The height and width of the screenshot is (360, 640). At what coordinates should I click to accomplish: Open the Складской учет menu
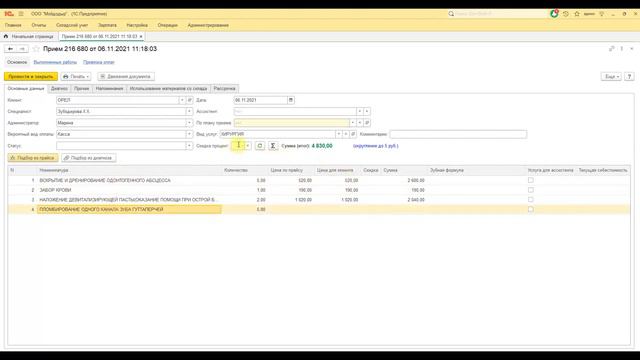click(72, 25)
